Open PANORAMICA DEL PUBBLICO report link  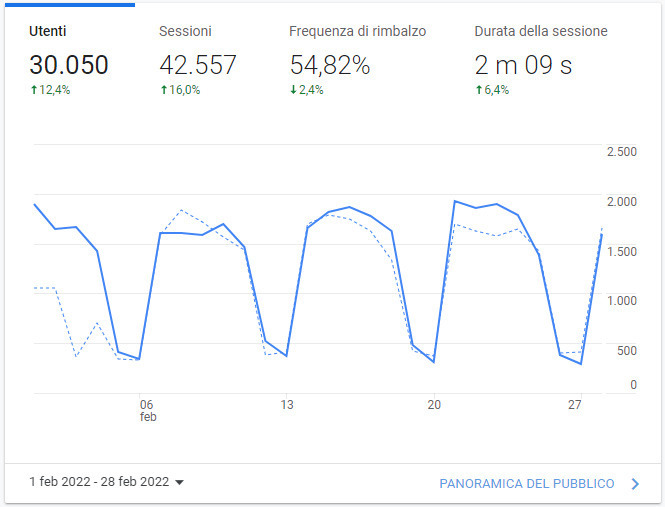[527, 484]
